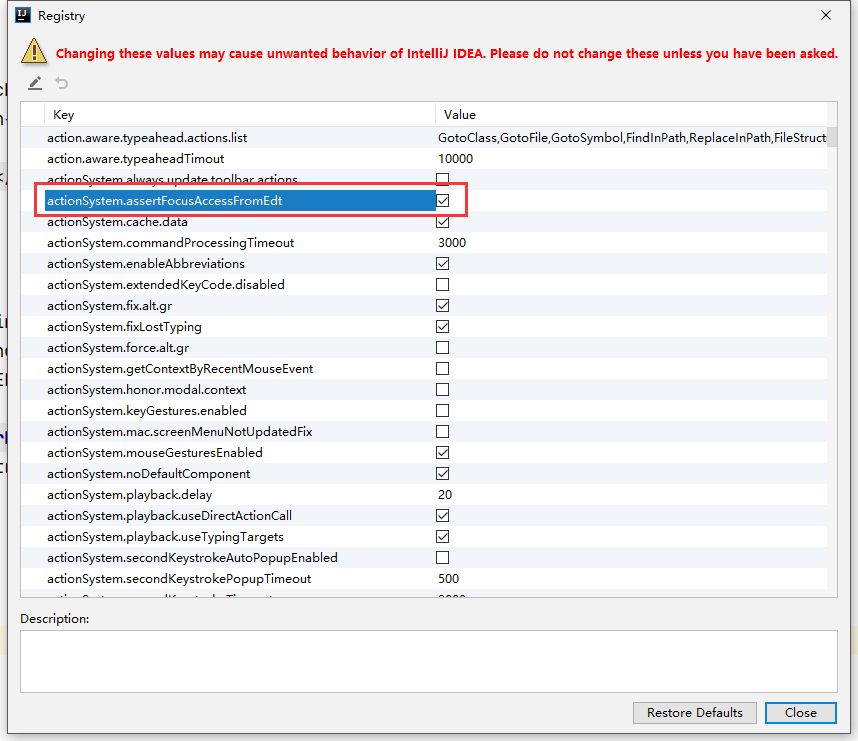Click the playback delay value 20

[445, 495]
